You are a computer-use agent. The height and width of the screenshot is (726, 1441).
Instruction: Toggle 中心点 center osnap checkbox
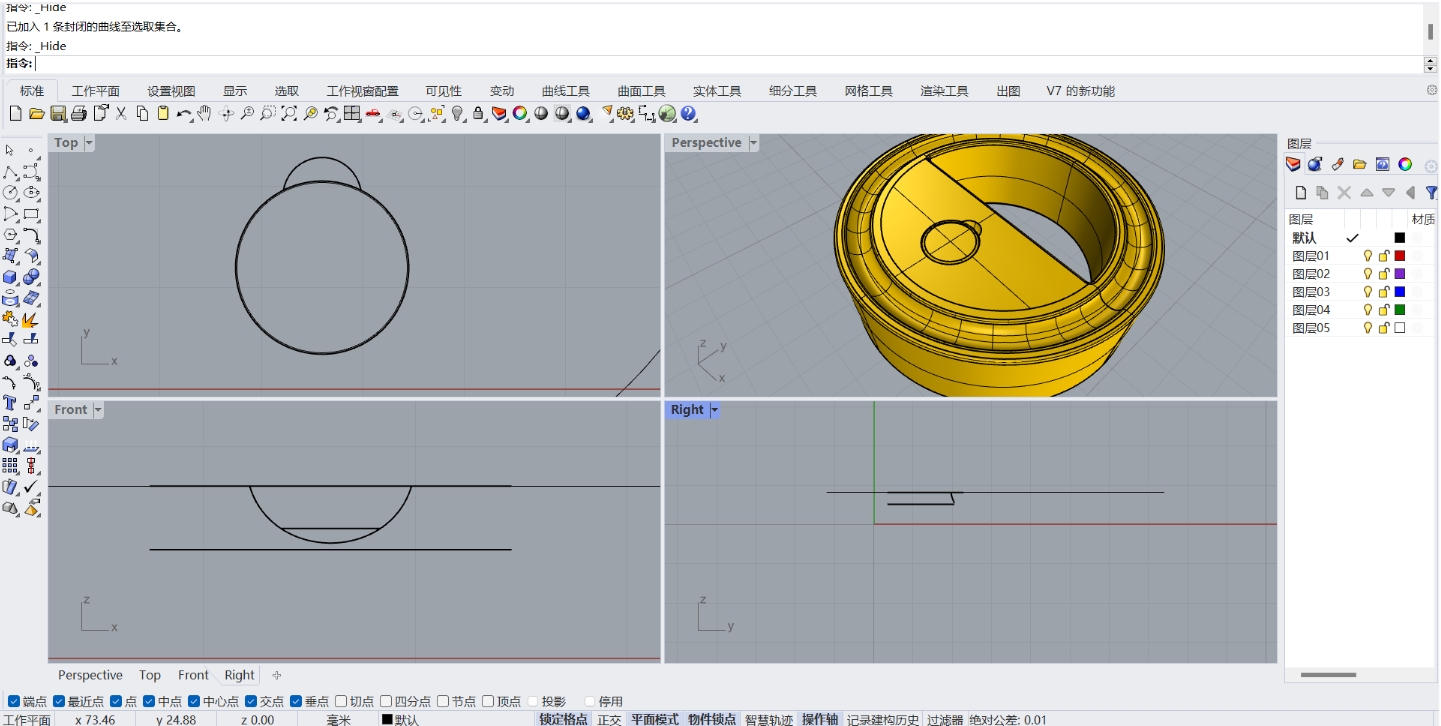[x=194, y=701]
